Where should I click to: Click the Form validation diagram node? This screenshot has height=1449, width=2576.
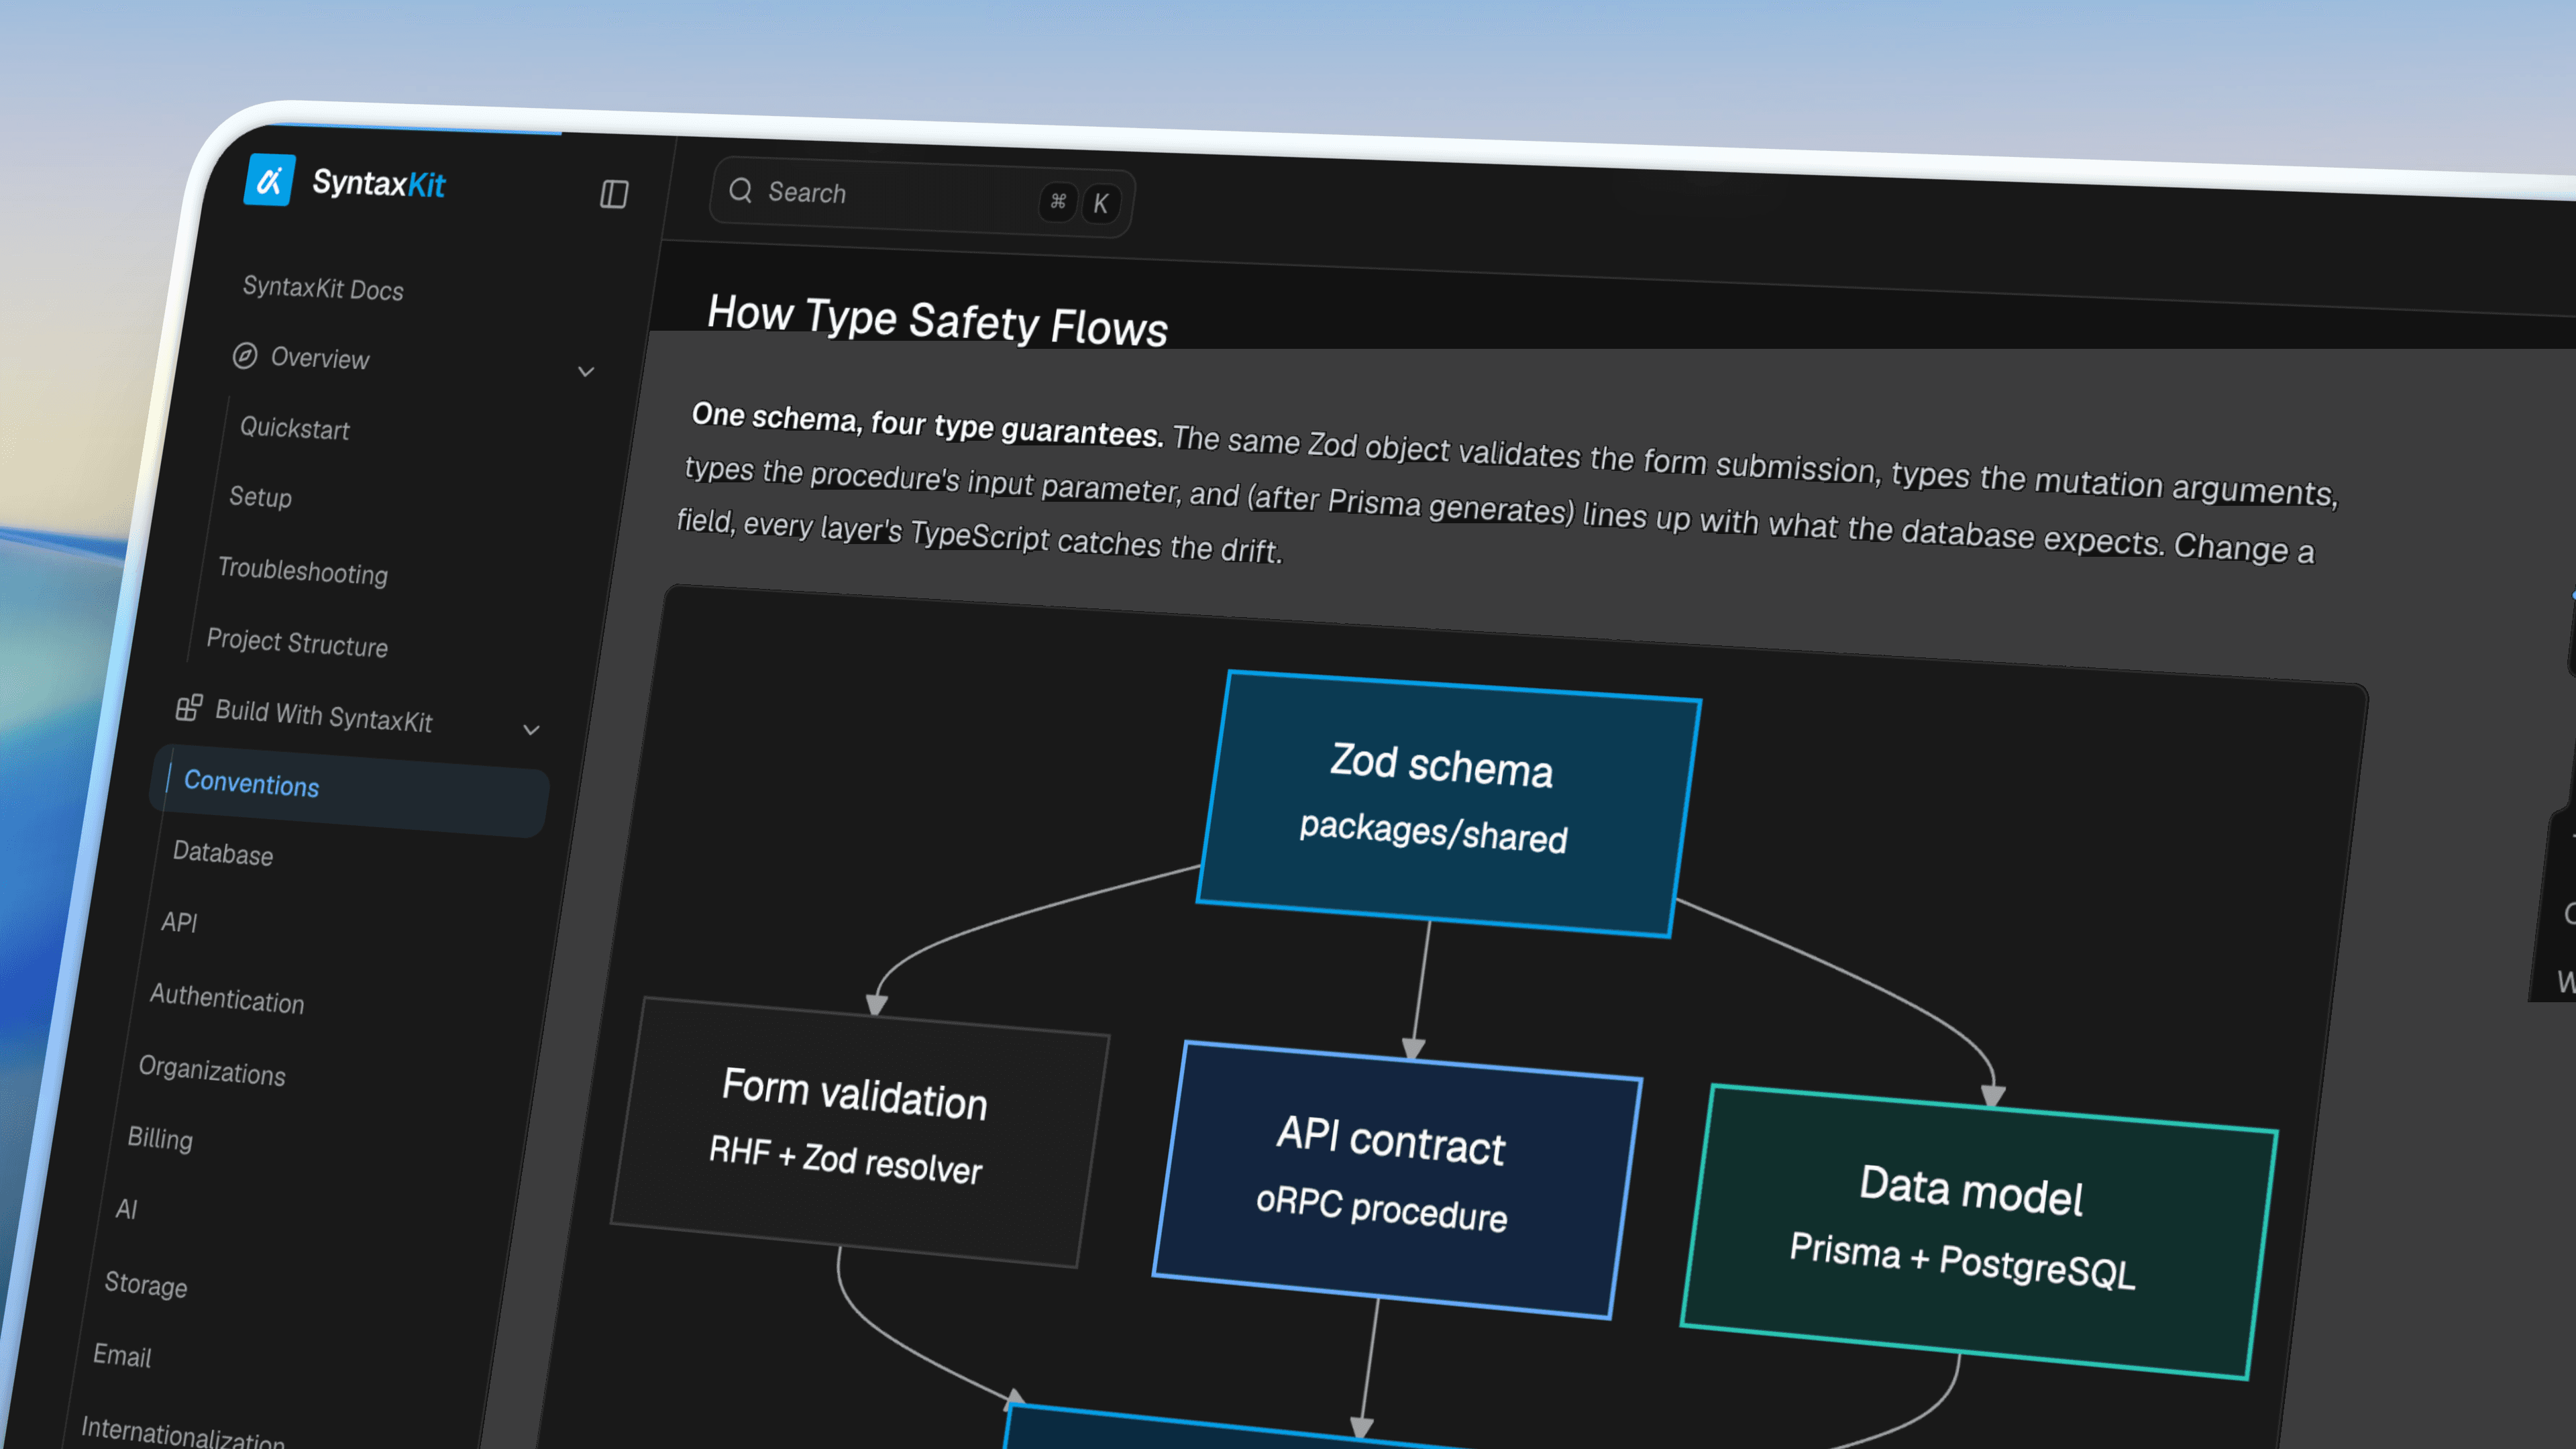pos(860,1131)
